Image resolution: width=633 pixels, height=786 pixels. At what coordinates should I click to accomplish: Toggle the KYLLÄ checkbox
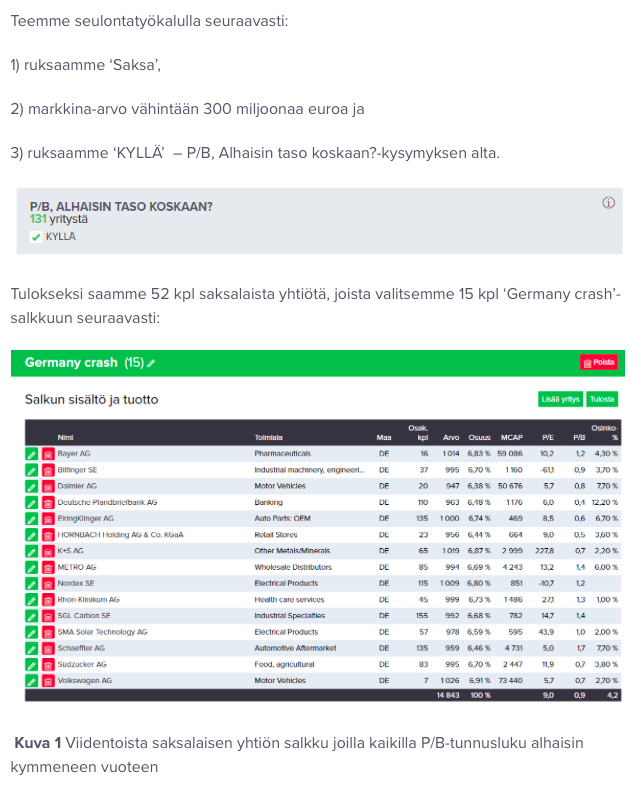[x=36, y=237]
